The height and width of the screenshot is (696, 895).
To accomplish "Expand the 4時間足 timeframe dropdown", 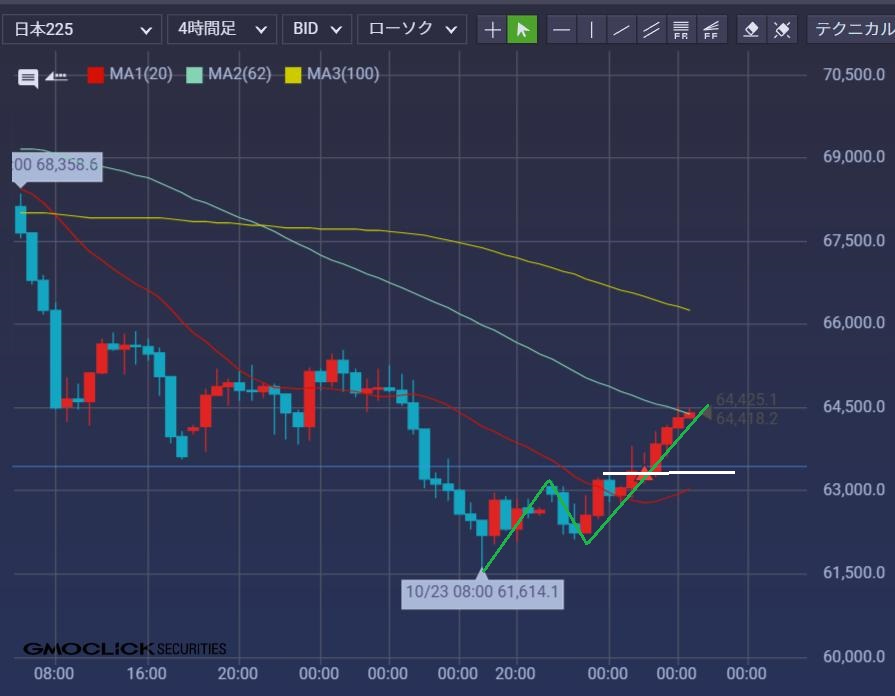I will click(222, 29).
